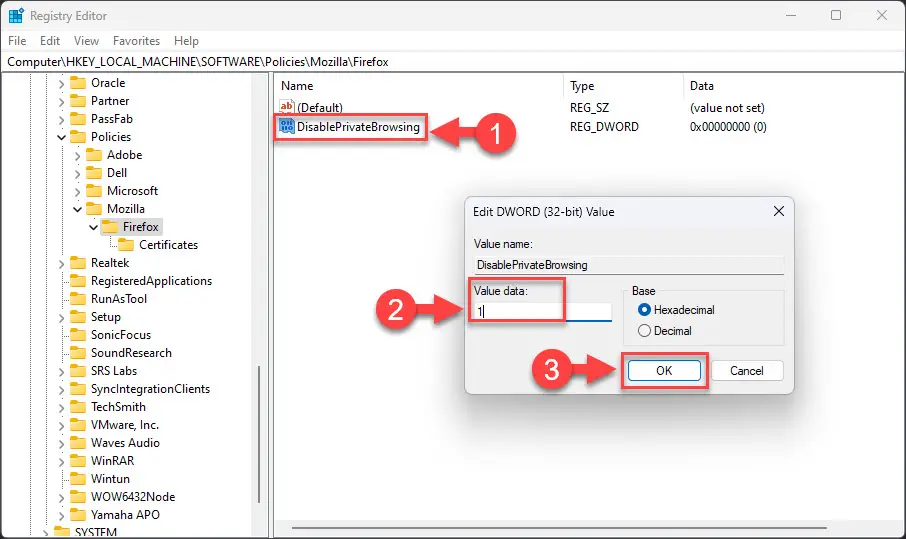Select the Hexadecimal base option
906x539 pixels.
(644, 310)
